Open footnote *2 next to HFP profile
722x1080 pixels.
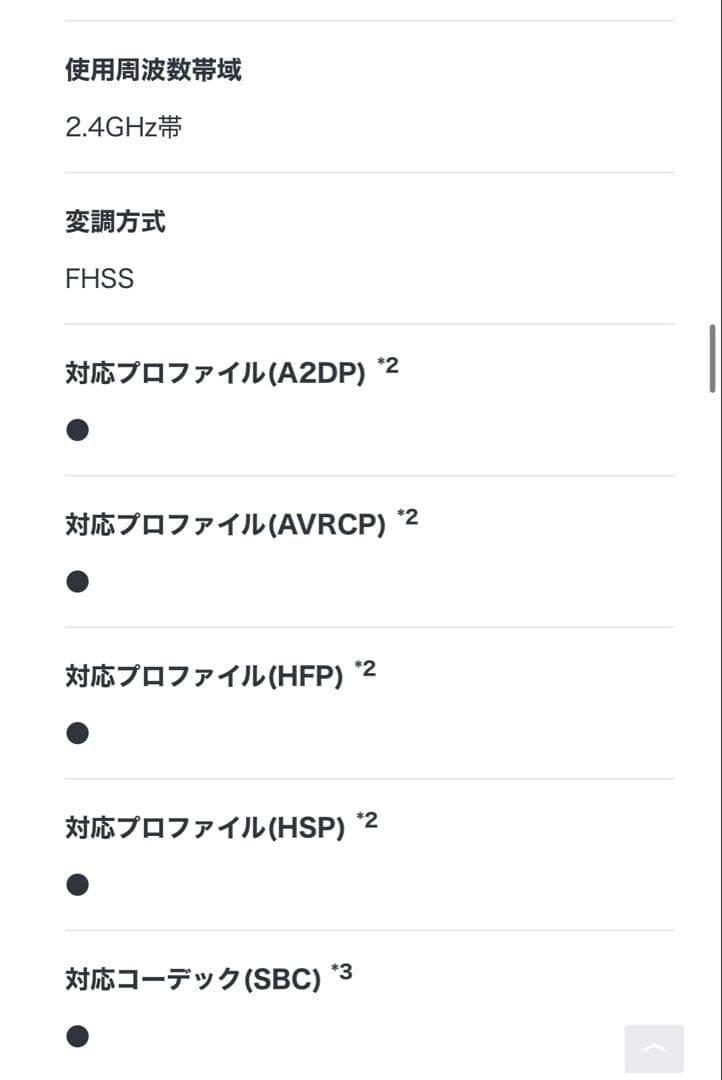pyautogui.click(x=366, y=669)
